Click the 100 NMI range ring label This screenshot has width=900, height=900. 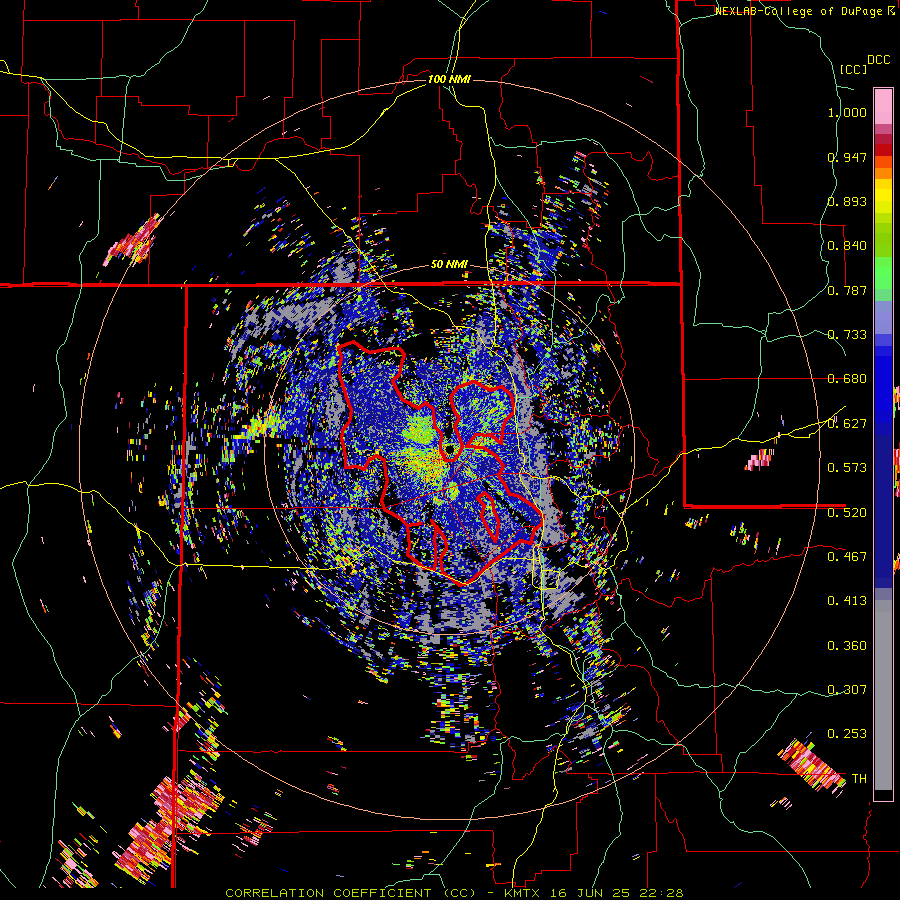coord(449,79)
